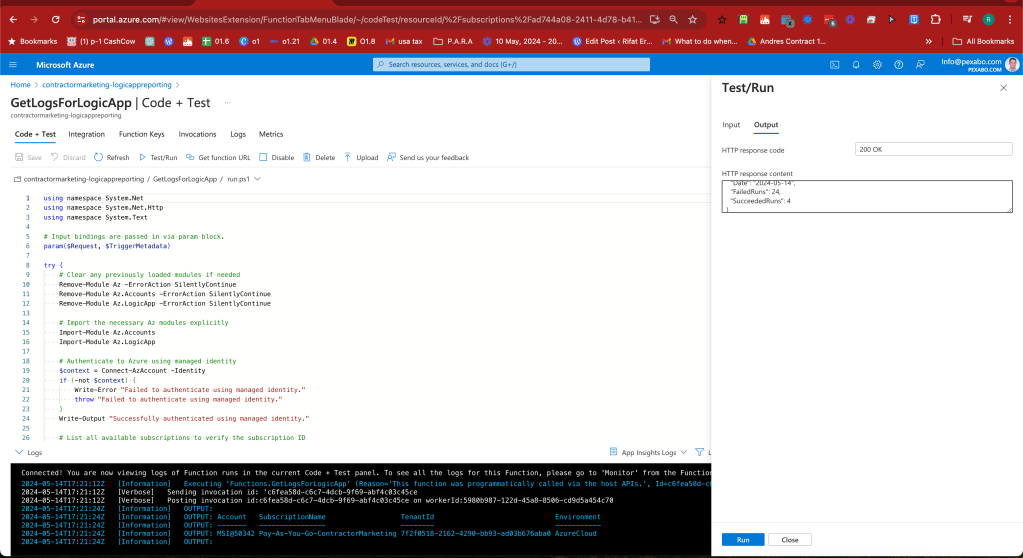Go to the Home breadcrumb
The image size is (1023, 558).
(20, 85)
